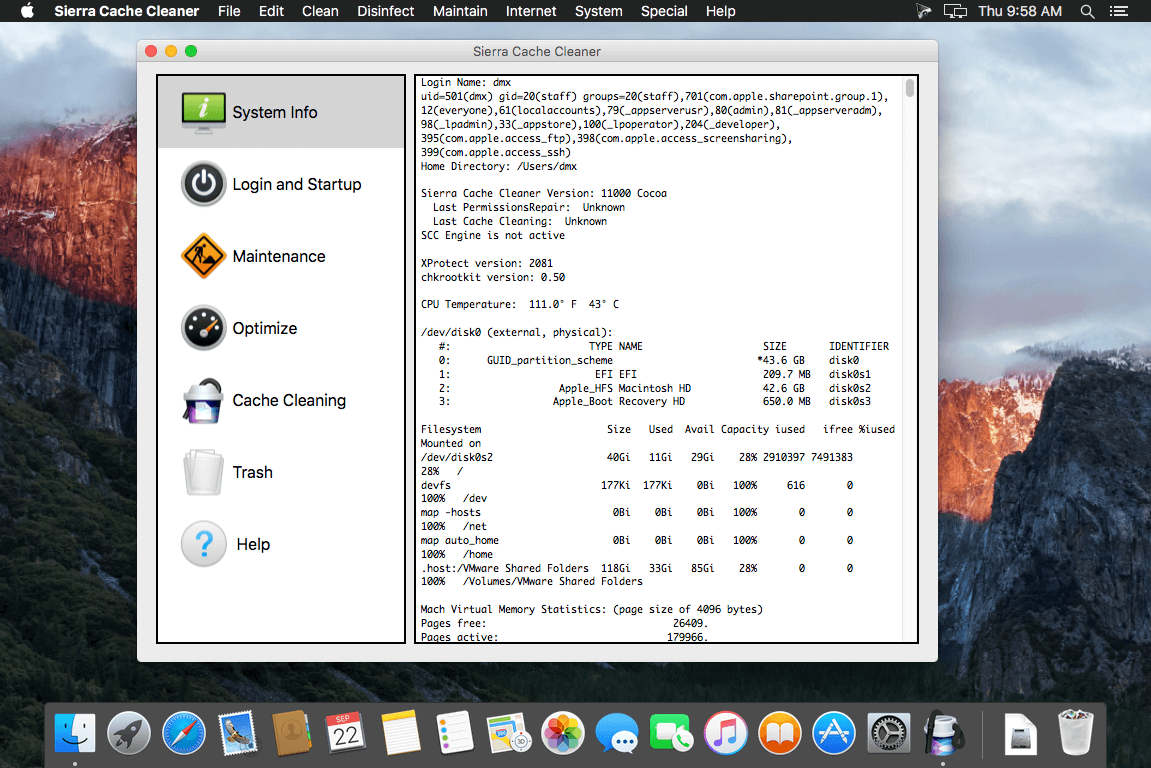Open Calendar showing 22 in Dock
1151x768 pixels.
pos(346,733)
